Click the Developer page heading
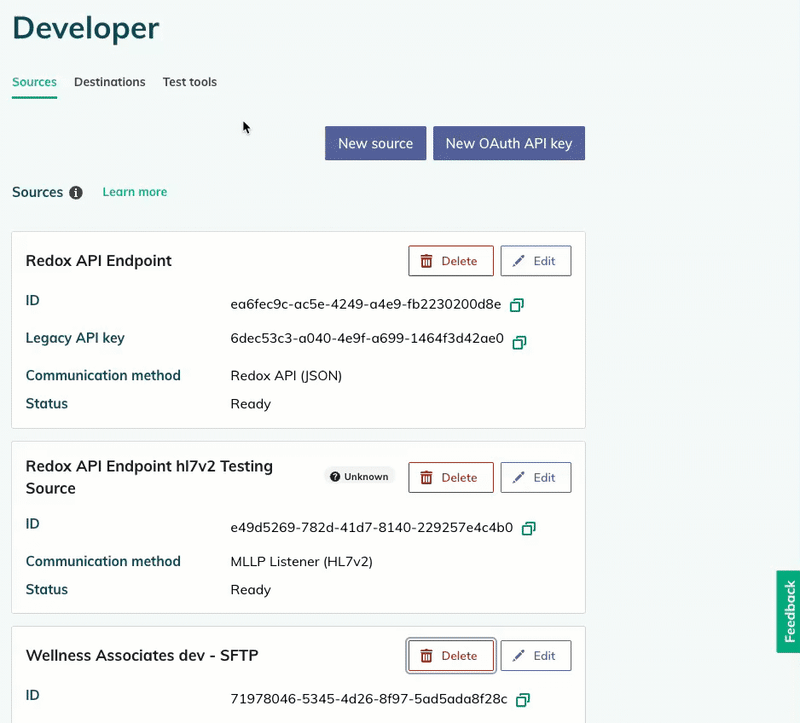The height and width of the screenshot is (723, 800). [x=86, y=28]
